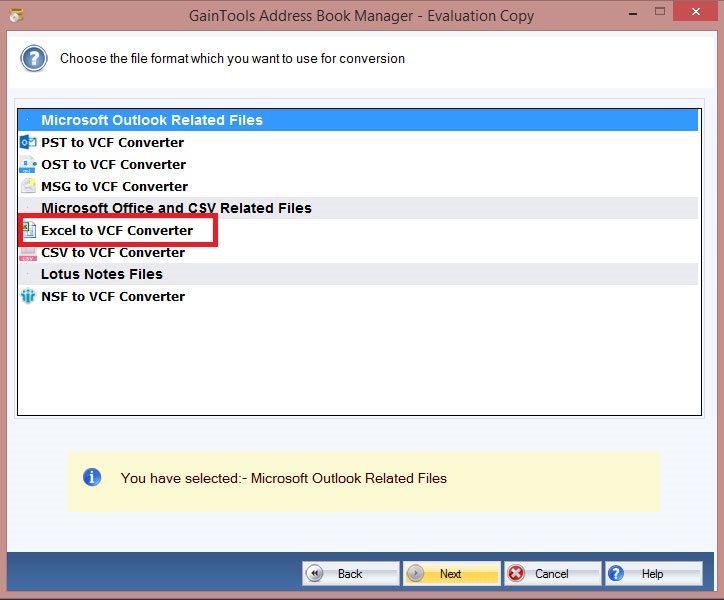
Task: Click the 'Choose the file format' instruction text
Action: (232, 59)
